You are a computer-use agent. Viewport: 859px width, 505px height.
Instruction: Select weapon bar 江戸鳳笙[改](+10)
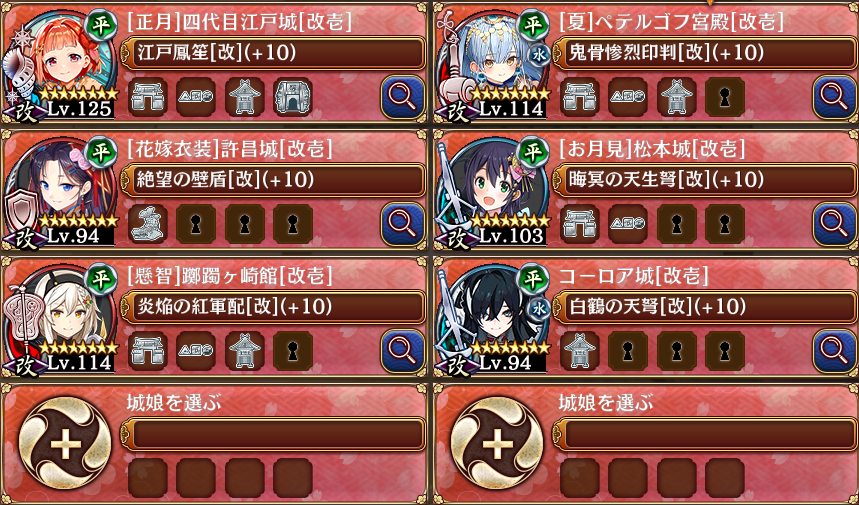click(x=273, y=53)
